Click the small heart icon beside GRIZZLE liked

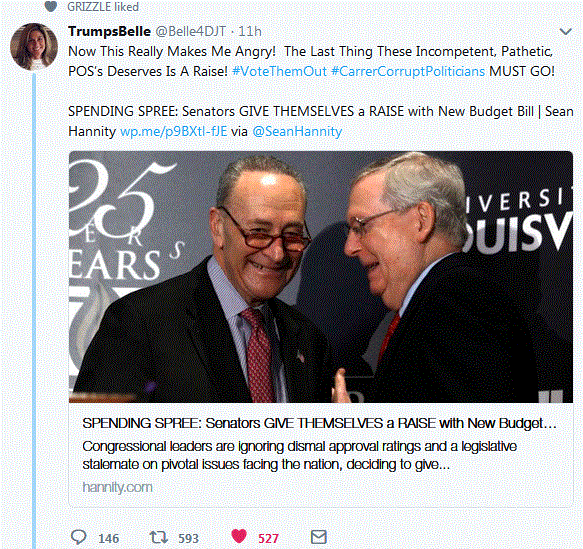(x=51, y=6)
